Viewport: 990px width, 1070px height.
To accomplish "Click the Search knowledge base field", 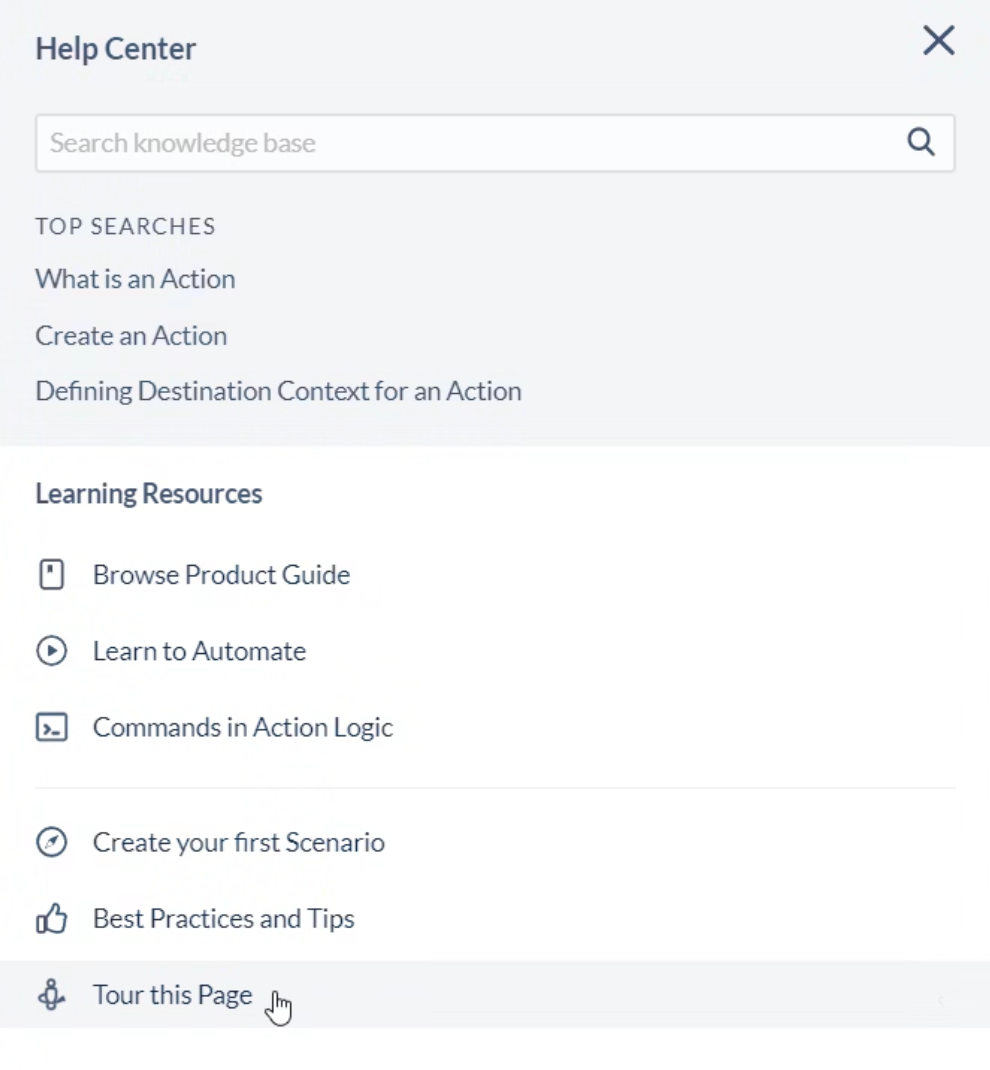I will (470, 143).
